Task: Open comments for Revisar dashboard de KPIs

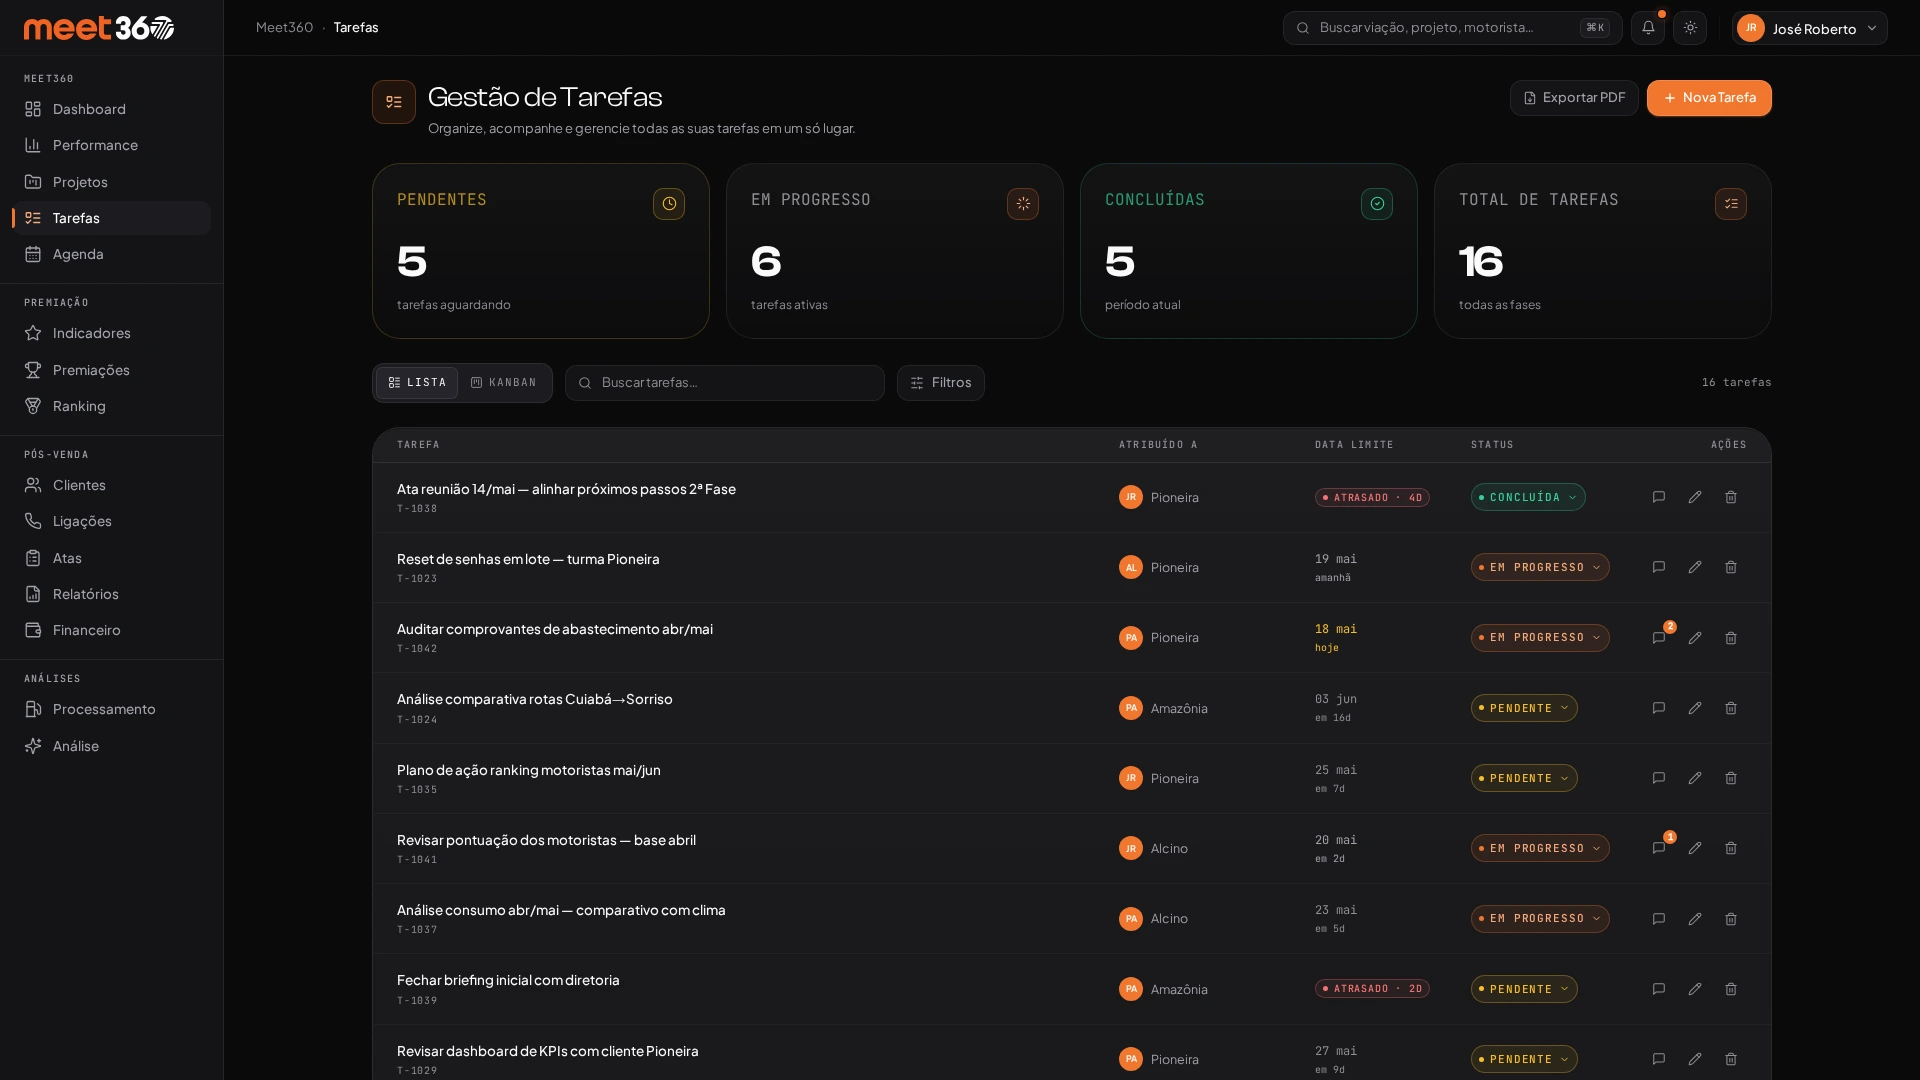Action: (1659, 1059)
